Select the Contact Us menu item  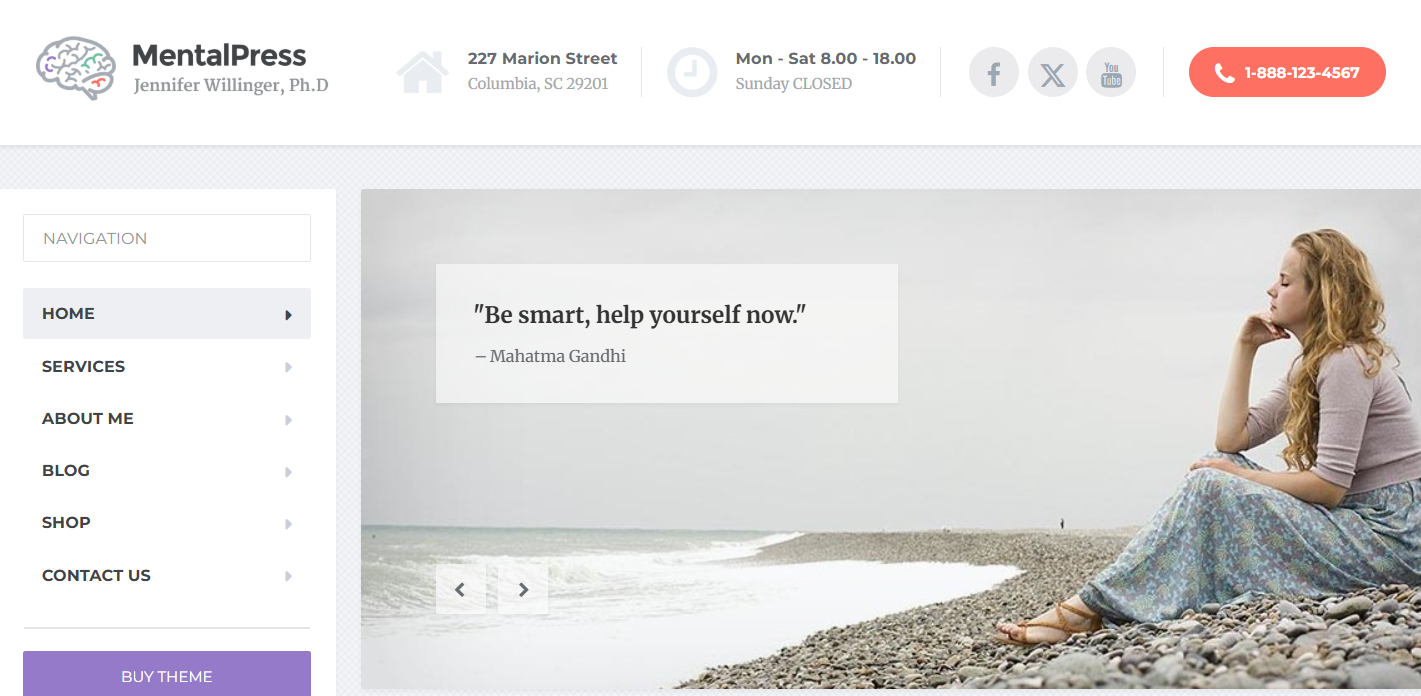[167, 576]
